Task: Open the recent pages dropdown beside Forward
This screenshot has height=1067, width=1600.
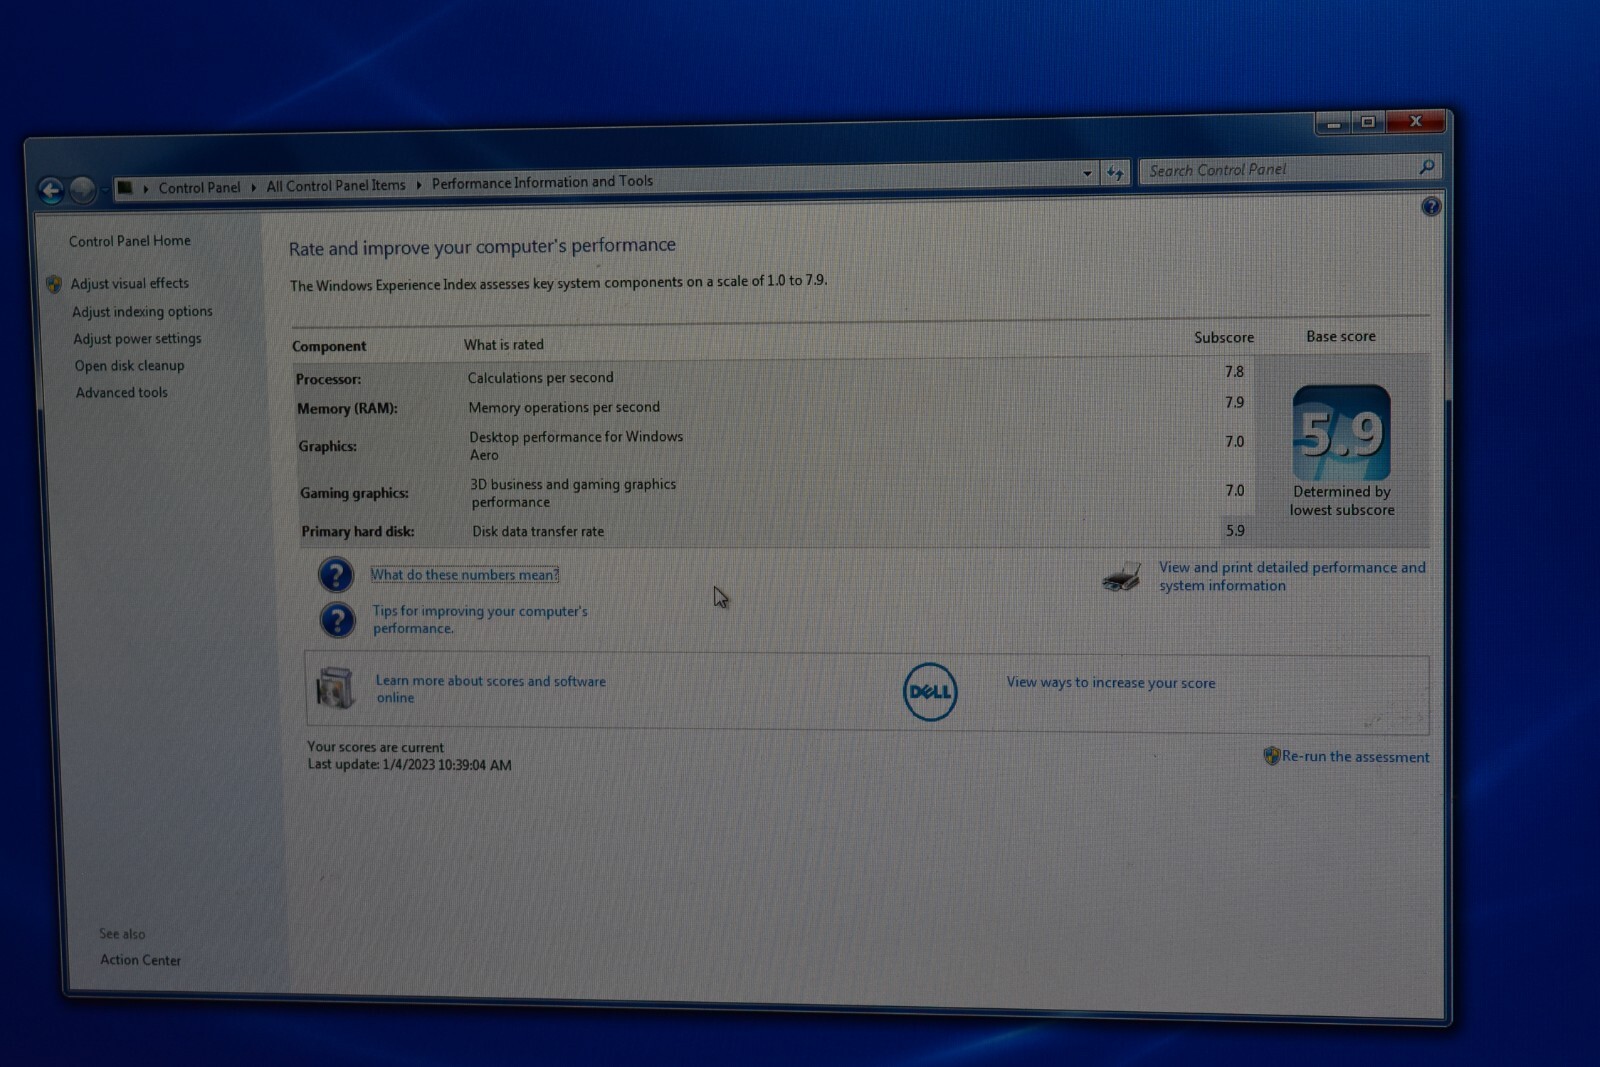Action: (x=105, y=189)
